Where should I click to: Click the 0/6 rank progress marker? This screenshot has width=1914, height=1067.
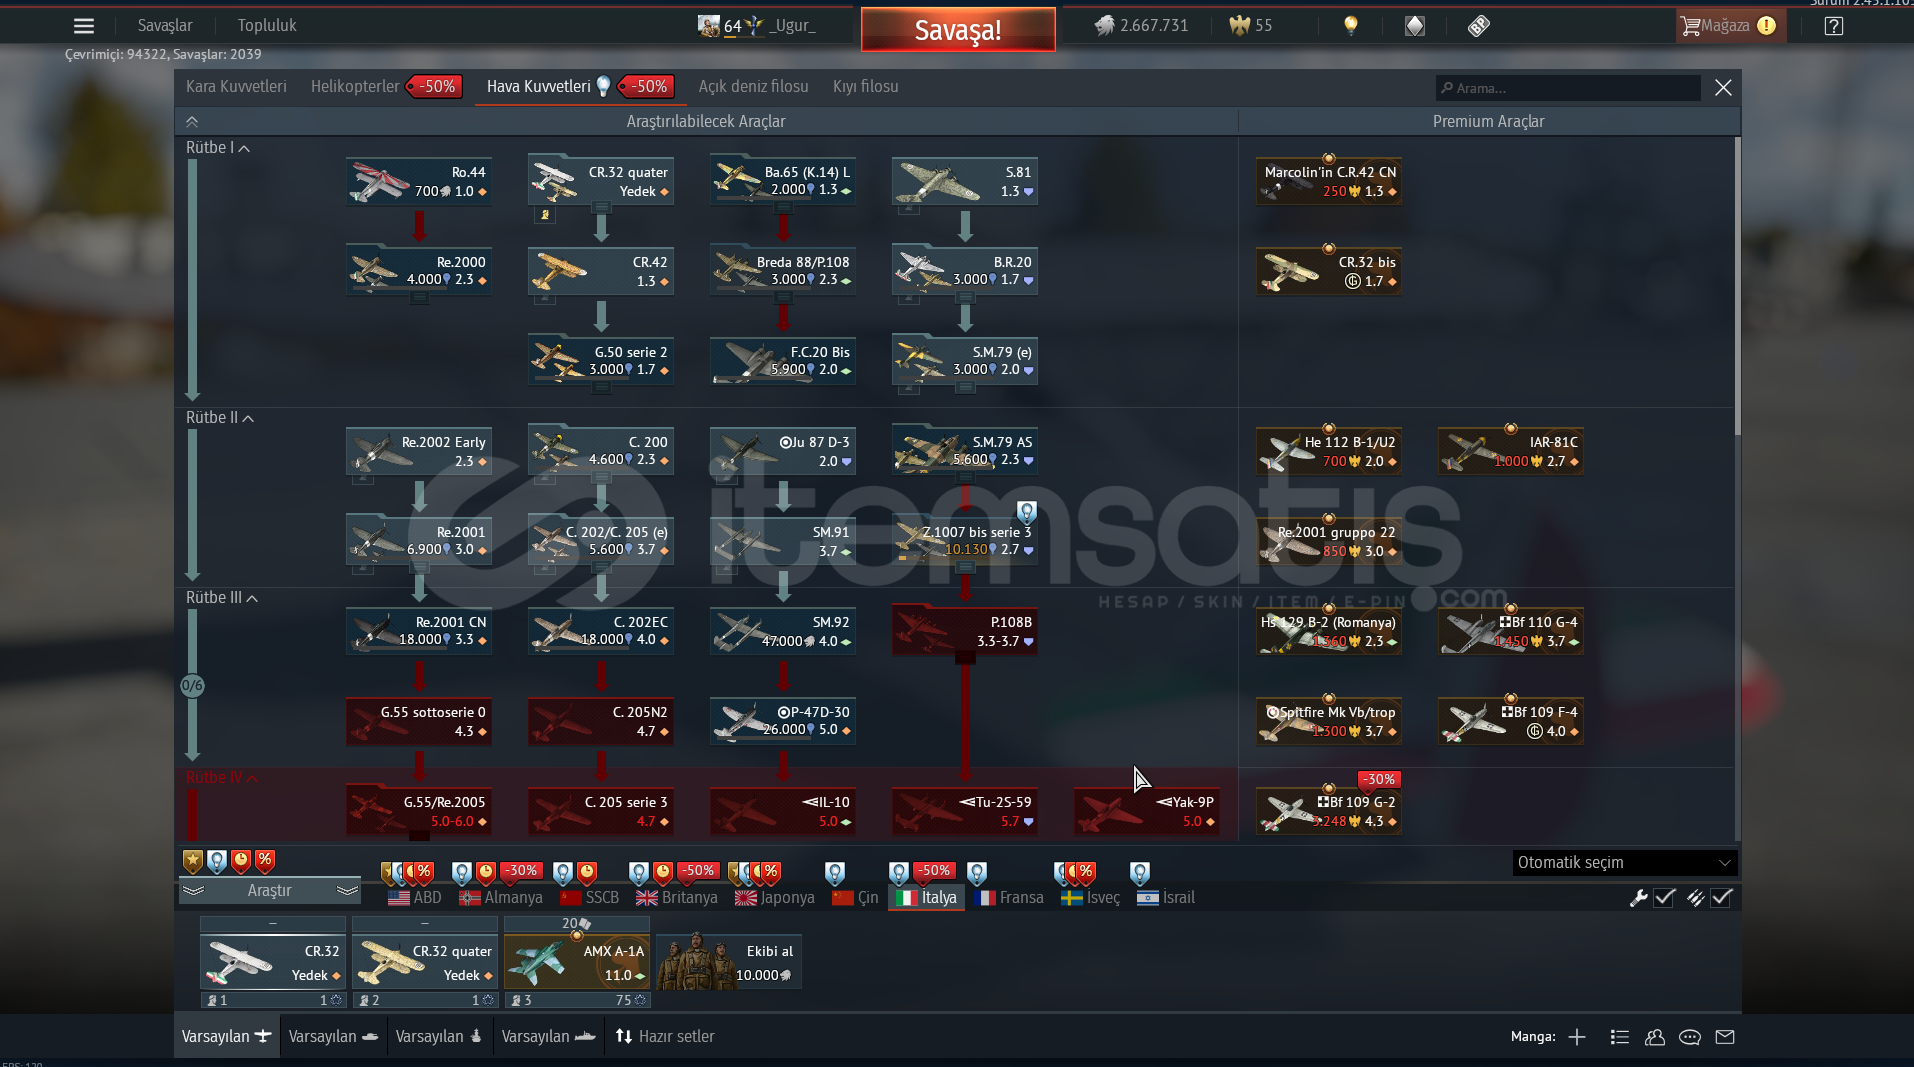(x=192, y=686)
